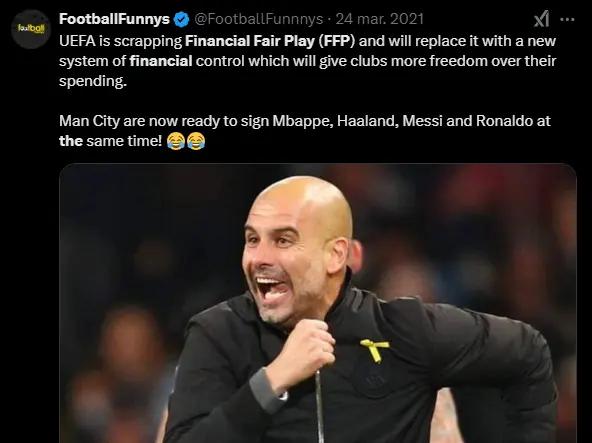Click the second laughing-tears emoji
The image size is (592, 443).
tap(196, 141)
